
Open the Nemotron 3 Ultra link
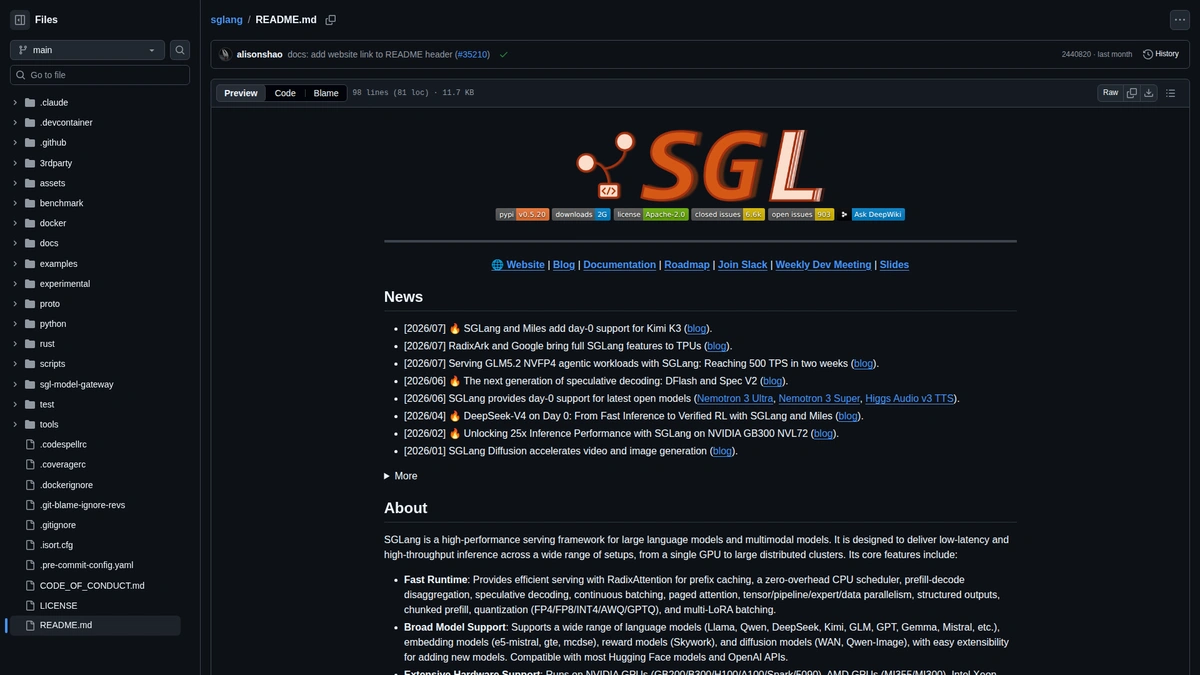(734, 398)
